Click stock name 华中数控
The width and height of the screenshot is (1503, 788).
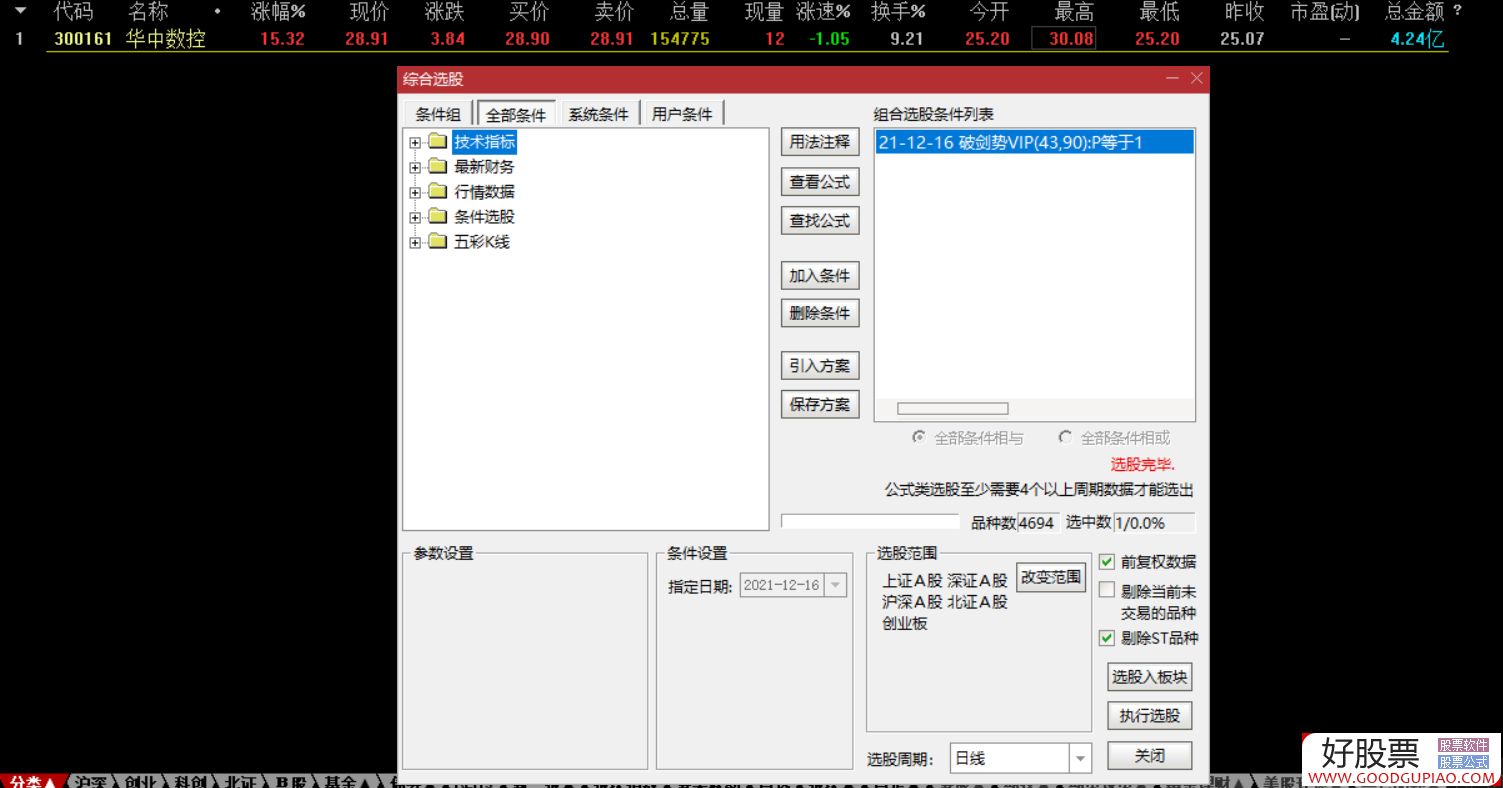click(x=166, y=39)
